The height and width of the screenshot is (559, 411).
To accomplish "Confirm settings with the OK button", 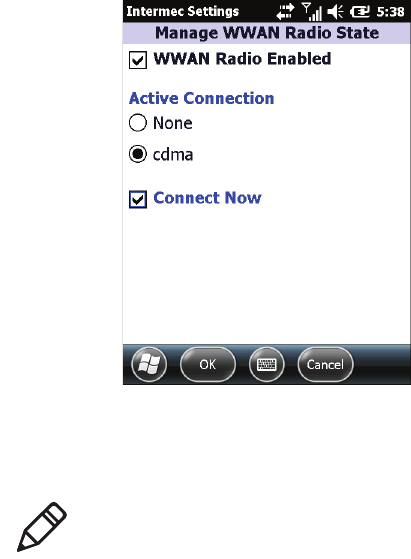I will 208,364.
